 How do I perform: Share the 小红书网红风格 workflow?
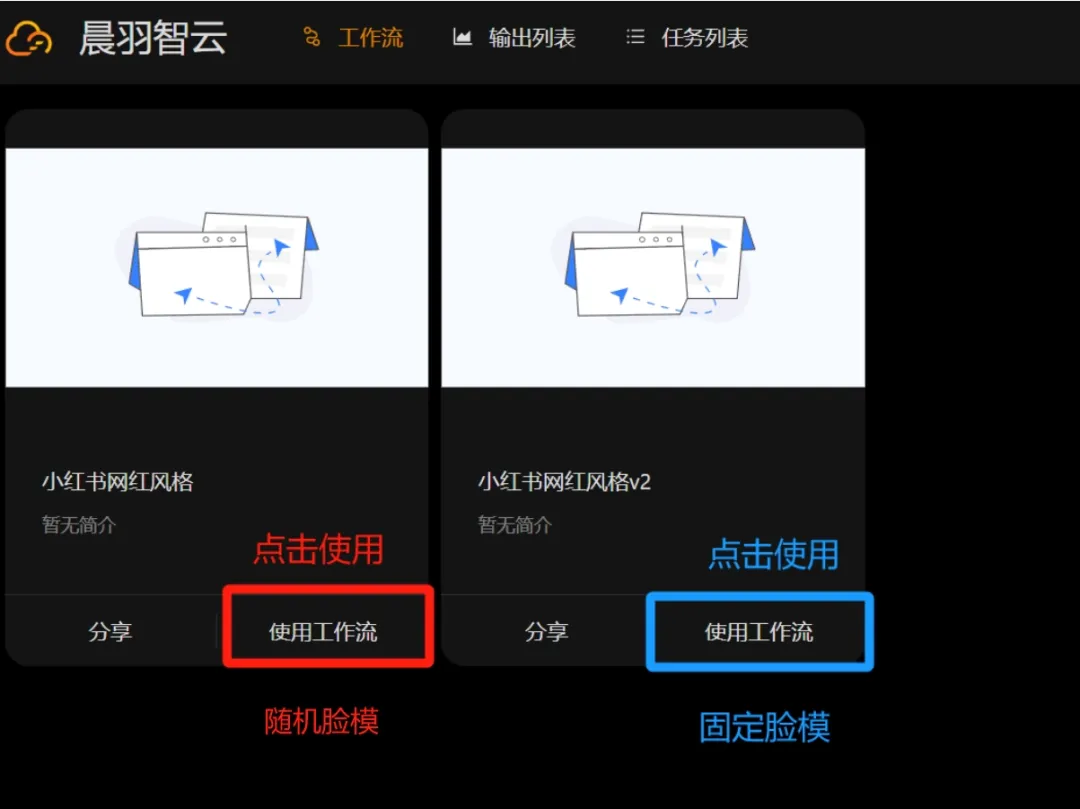[110, 631]
